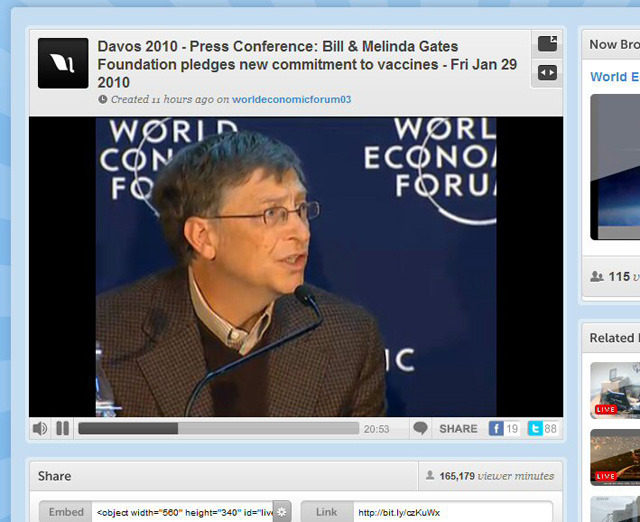Image resolution: width=640 pixels, height=522 pixels.
Task: Click the Twitter share count 88
Action: coord(550,429)
